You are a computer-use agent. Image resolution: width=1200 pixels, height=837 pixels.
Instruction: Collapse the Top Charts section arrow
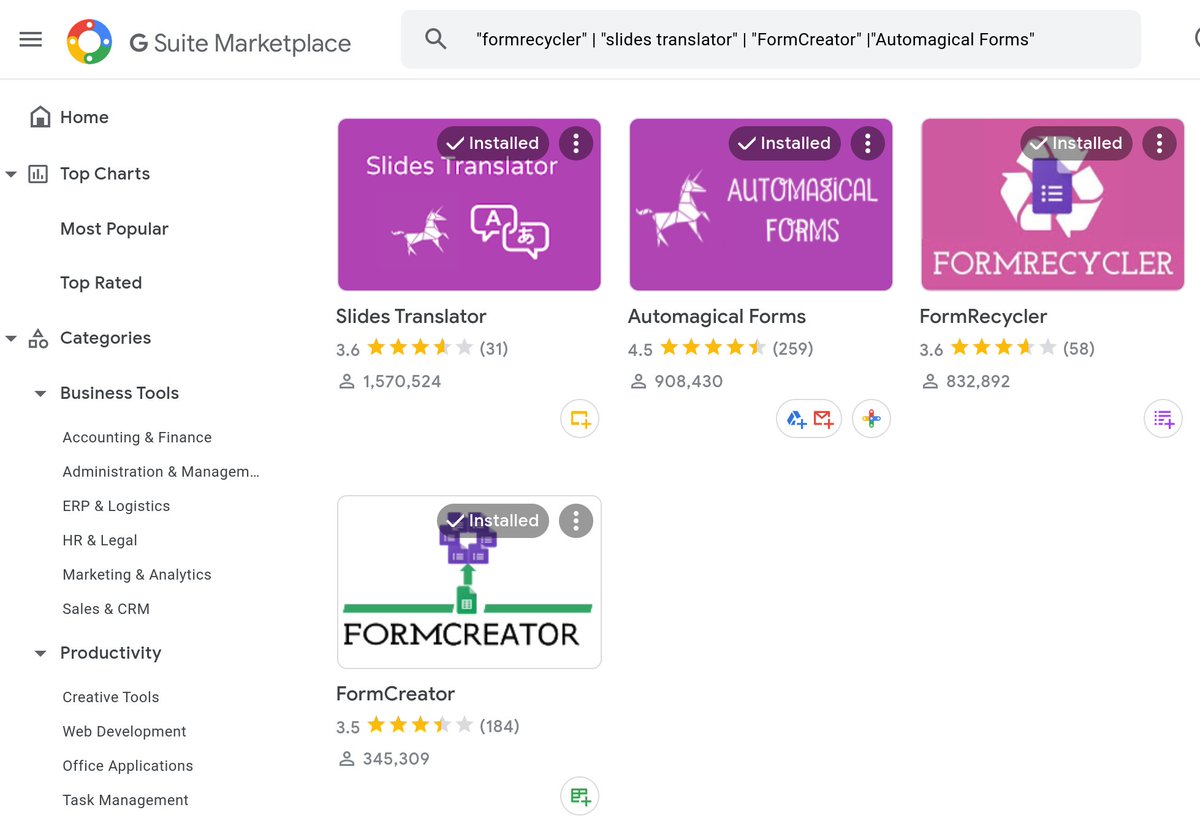click(11, 174)
